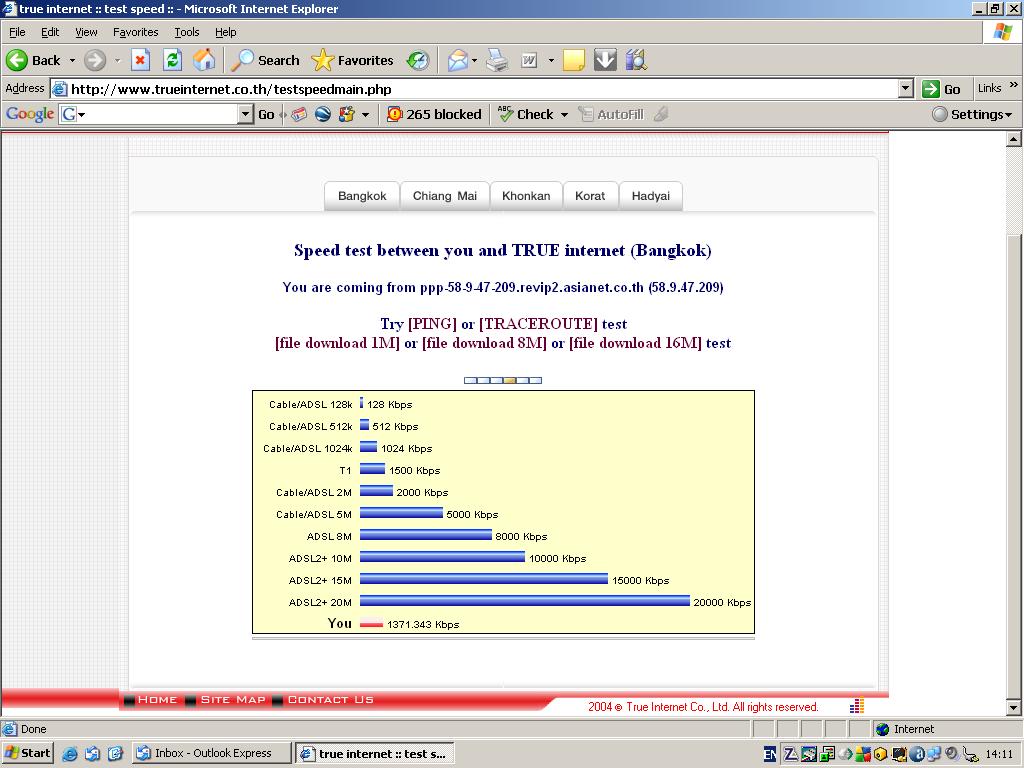The image size is (1024, 768).
Task: Open the Favorites menu in the menu bar
Action: [136, 32]
